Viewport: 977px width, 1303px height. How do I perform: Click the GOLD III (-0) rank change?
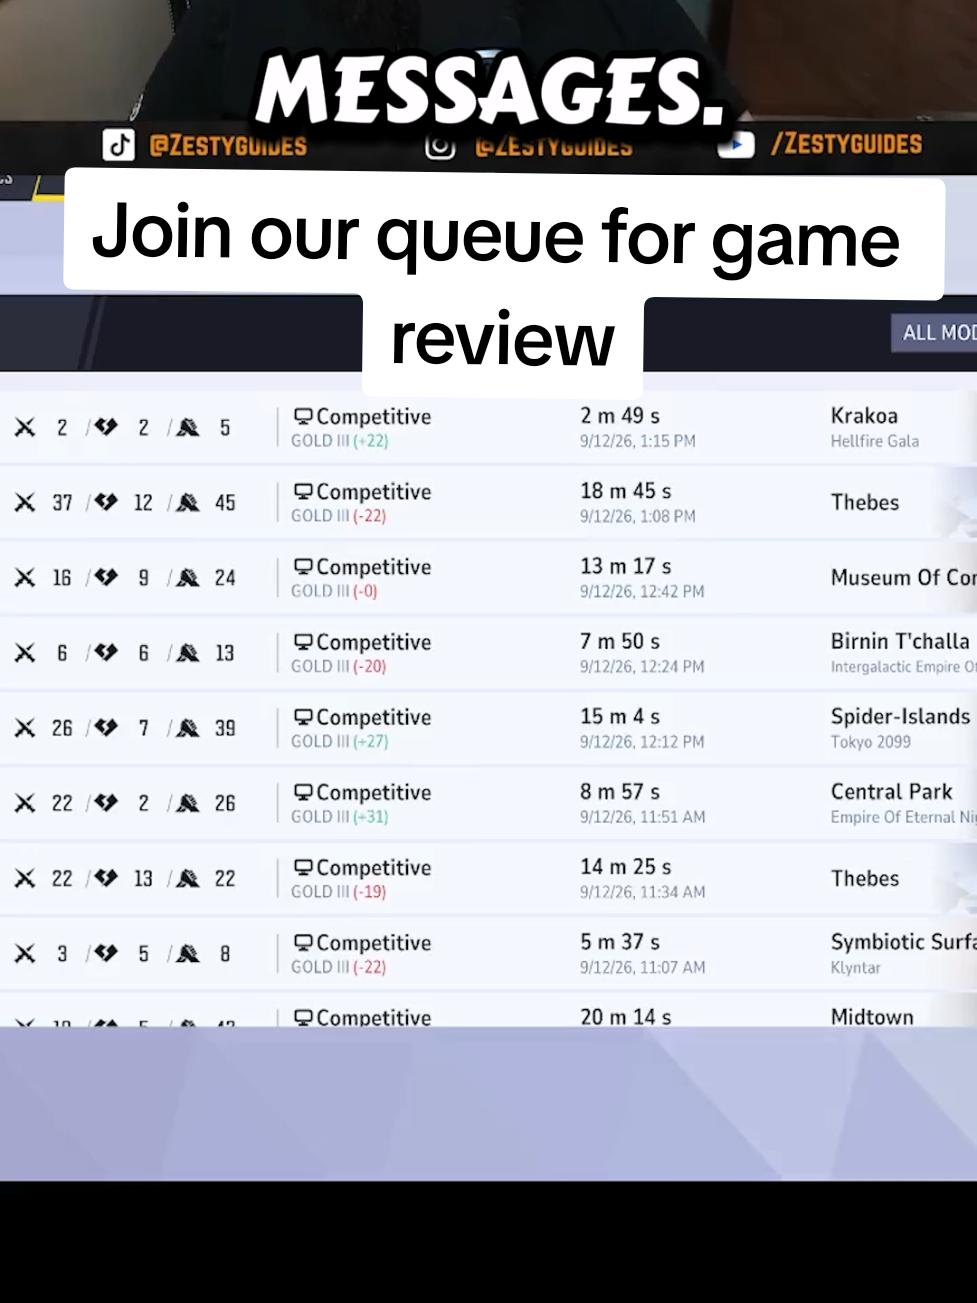pyautogui.click(x=334, y=591)
